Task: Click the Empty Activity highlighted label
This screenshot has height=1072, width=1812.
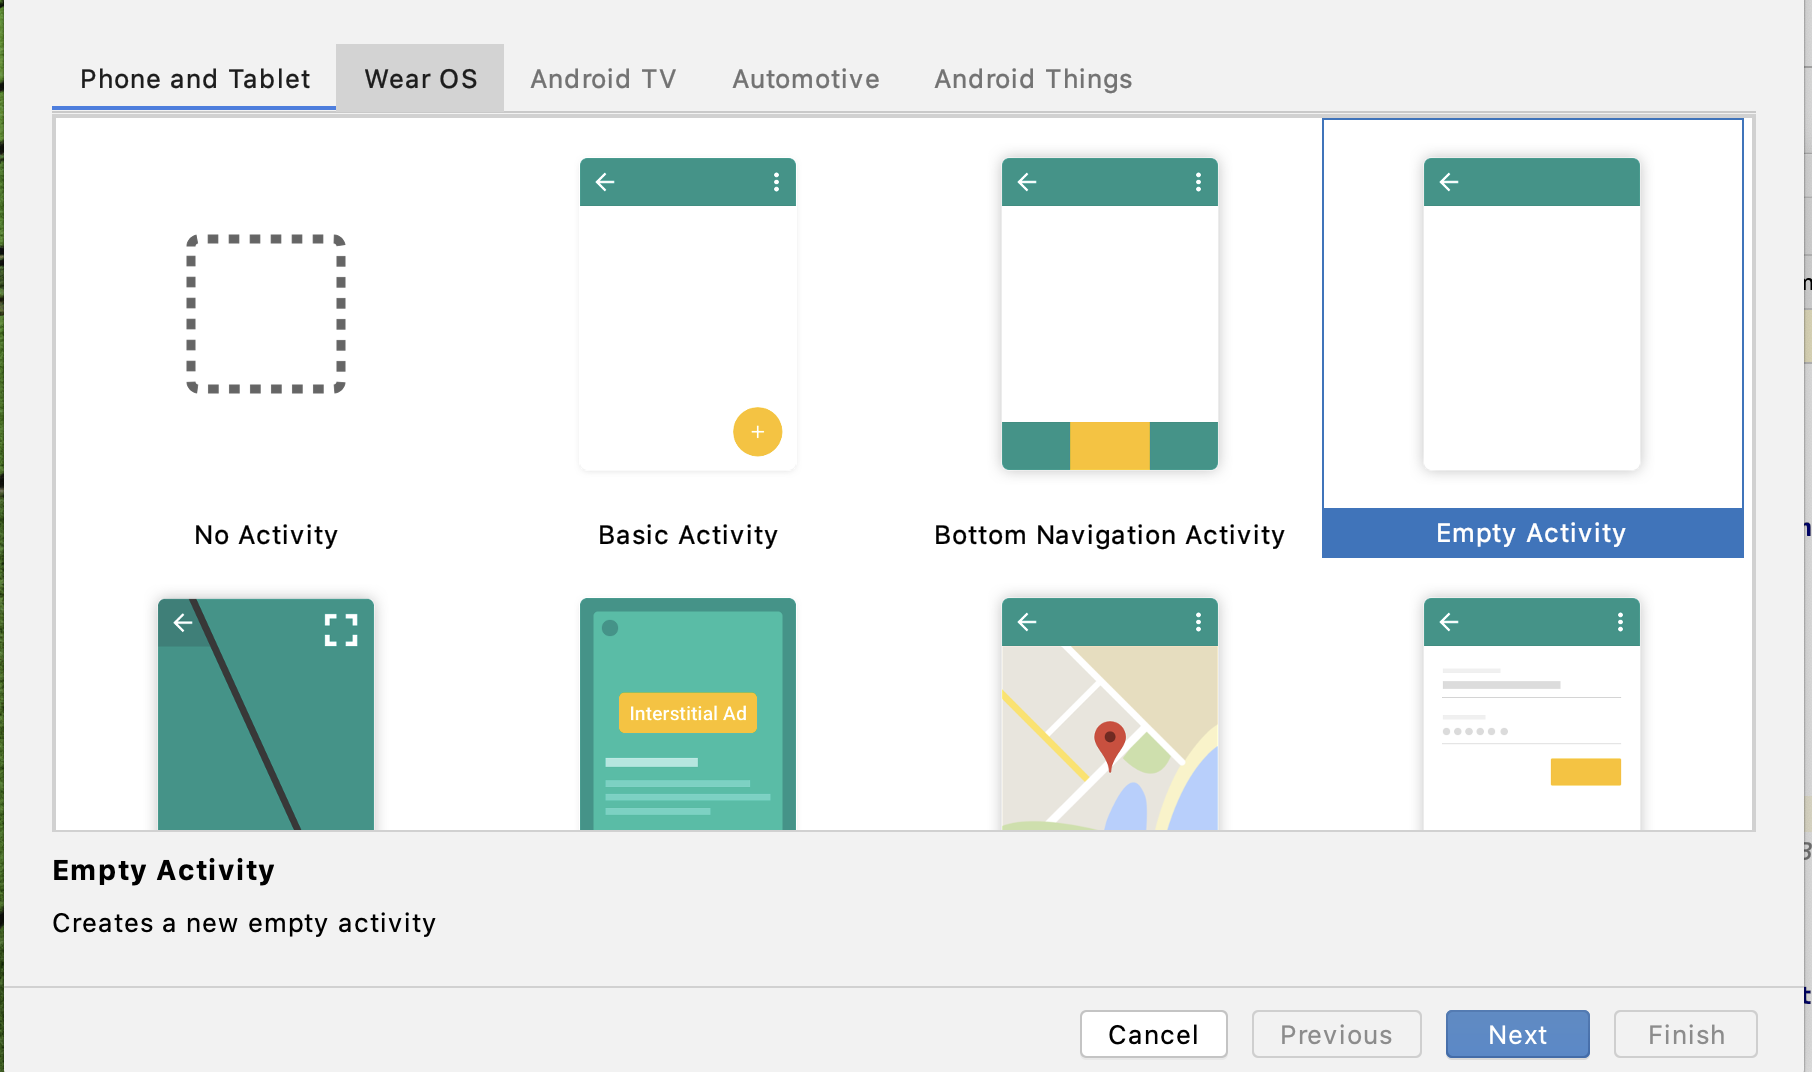Action: coord(1531,533)
